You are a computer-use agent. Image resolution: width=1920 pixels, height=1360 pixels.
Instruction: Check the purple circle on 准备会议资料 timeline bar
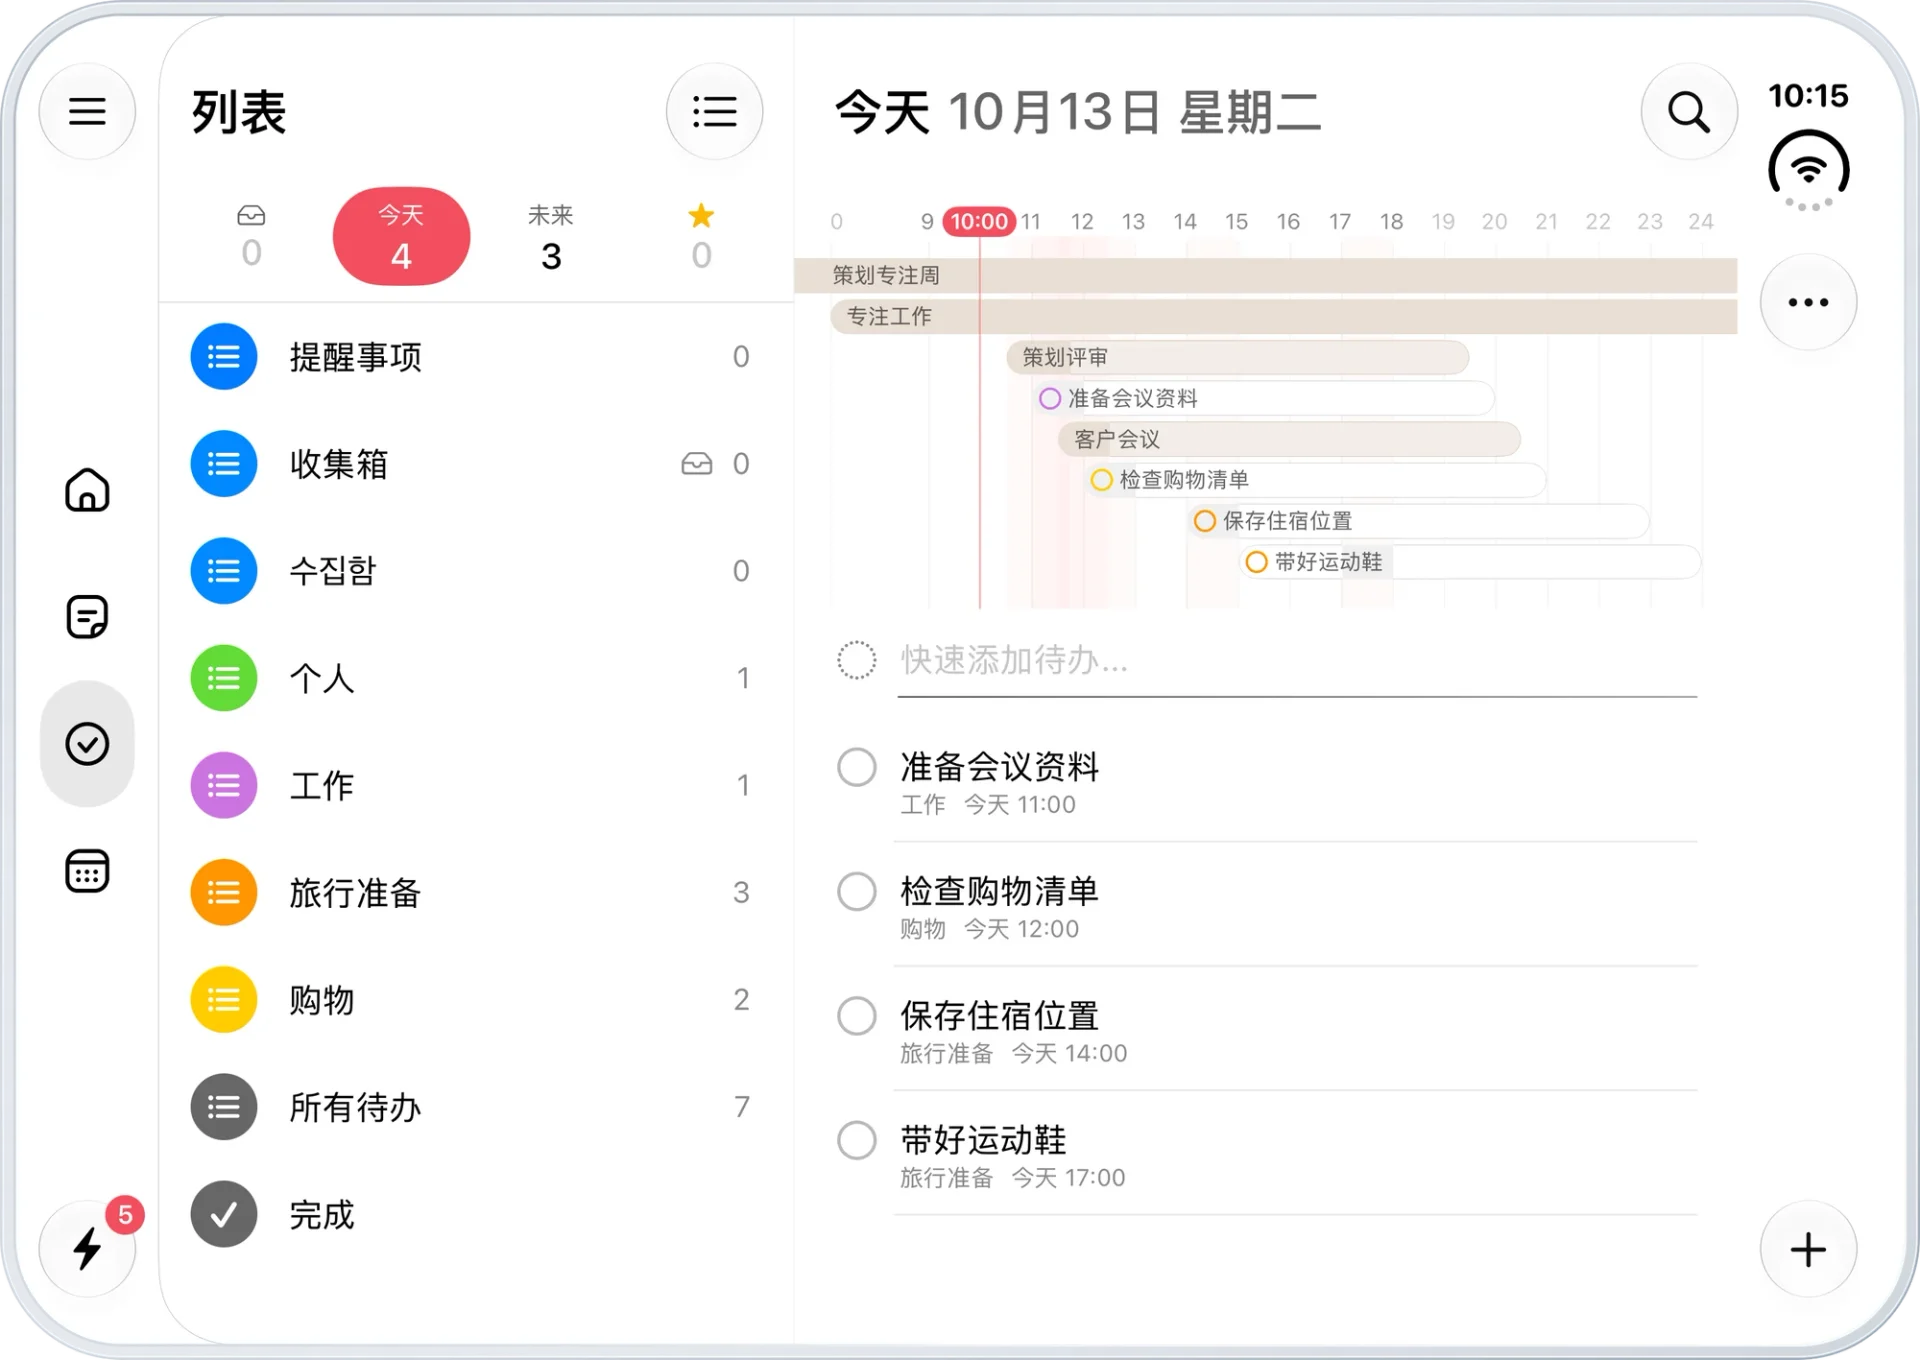point(1050,399)
